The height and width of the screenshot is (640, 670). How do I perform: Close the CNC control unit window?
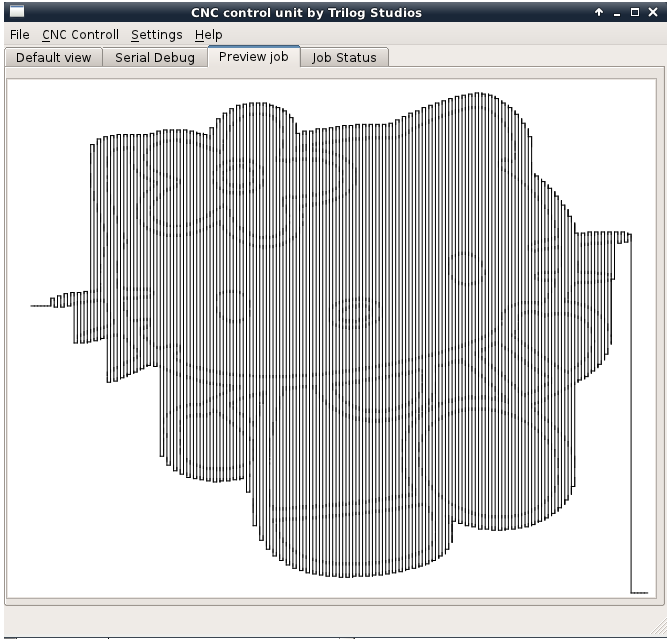(x=654, y=12)
